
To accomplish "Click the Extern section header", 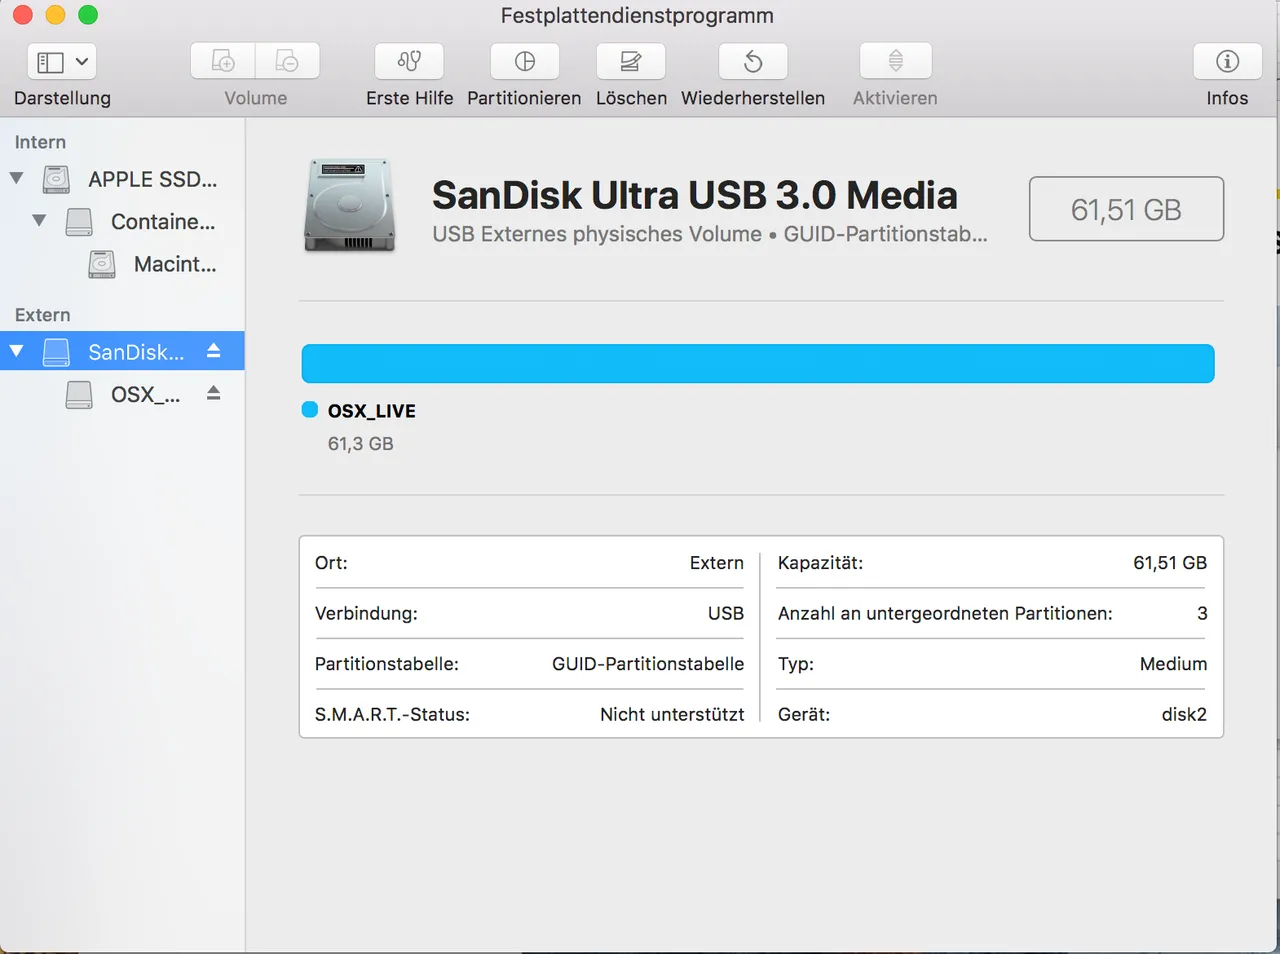I will [x=42, y=315].
